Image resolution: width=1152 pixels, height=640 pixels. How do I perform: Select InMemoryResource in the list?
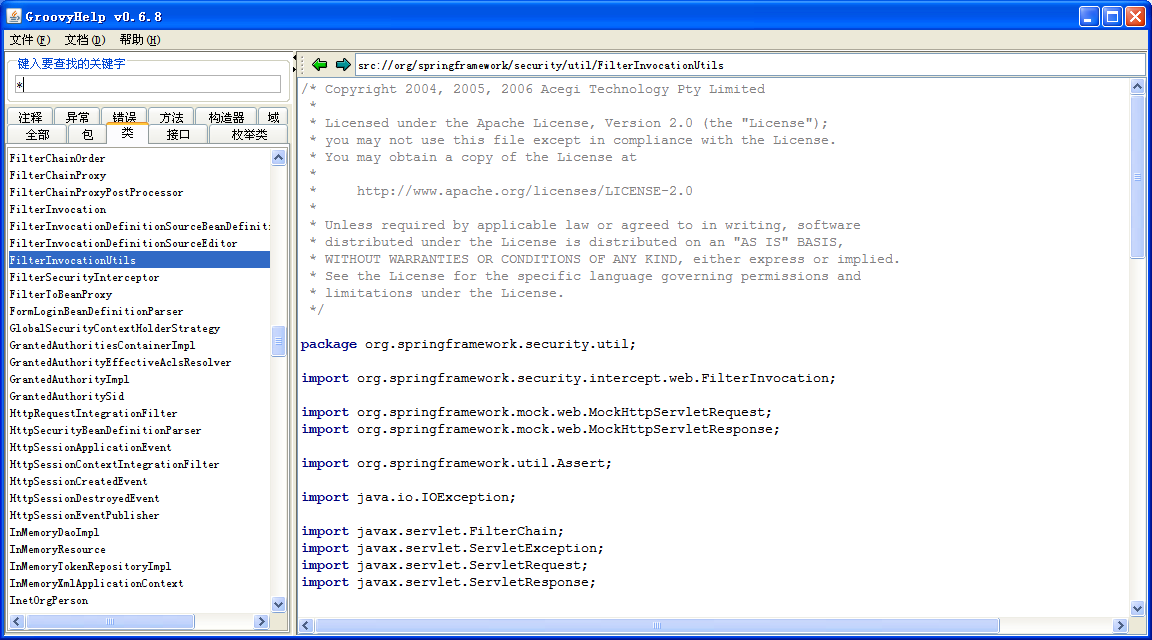(x=139, y=549)
